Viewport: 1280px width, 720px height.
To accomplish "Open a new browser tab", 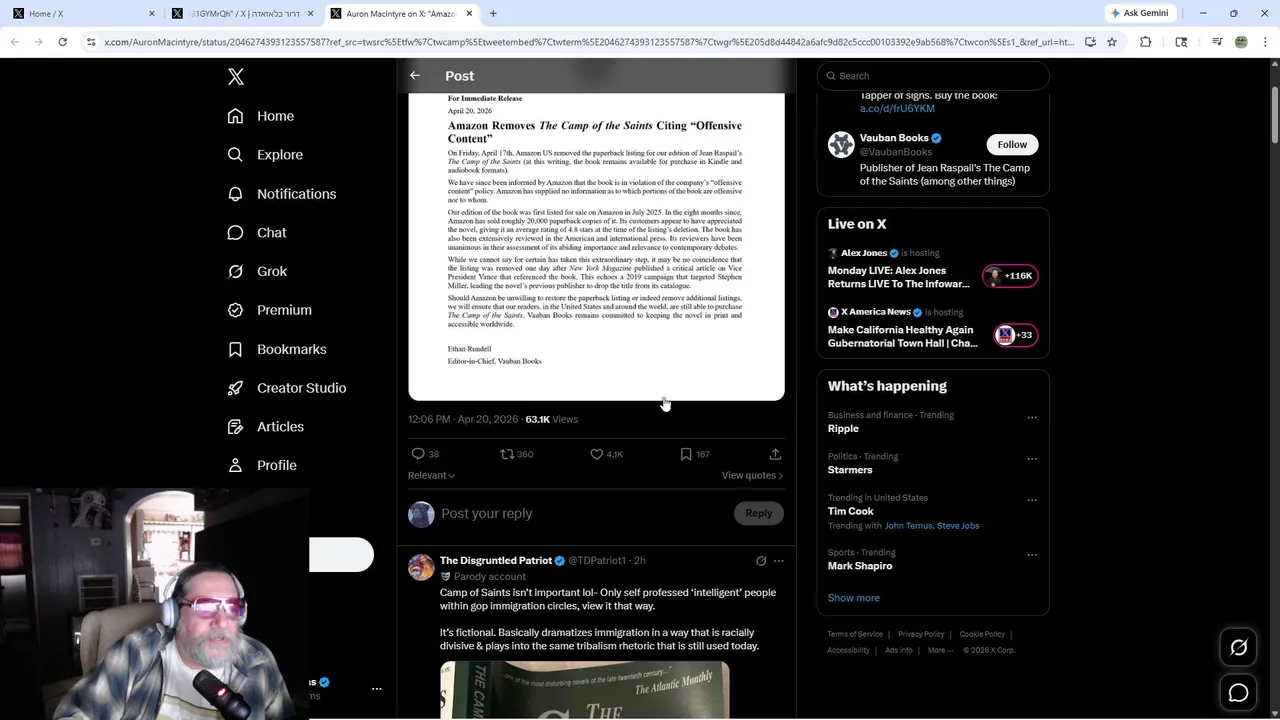I will (x=493, y=14).
